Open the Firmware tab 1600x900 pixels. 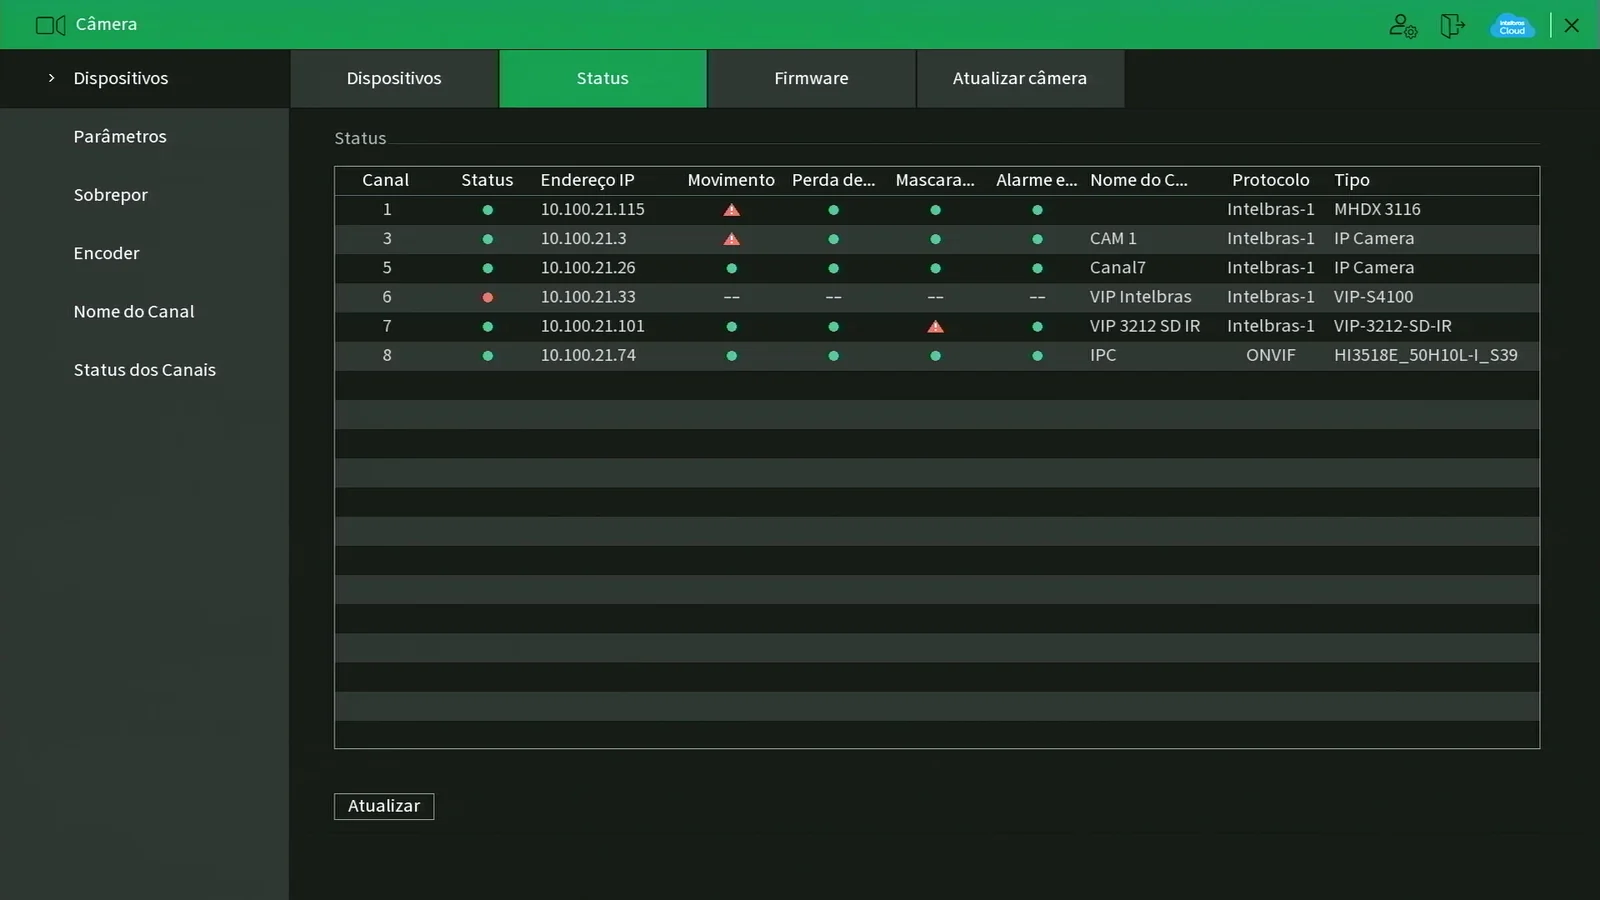pyautogui.click(x=811, y=78)
